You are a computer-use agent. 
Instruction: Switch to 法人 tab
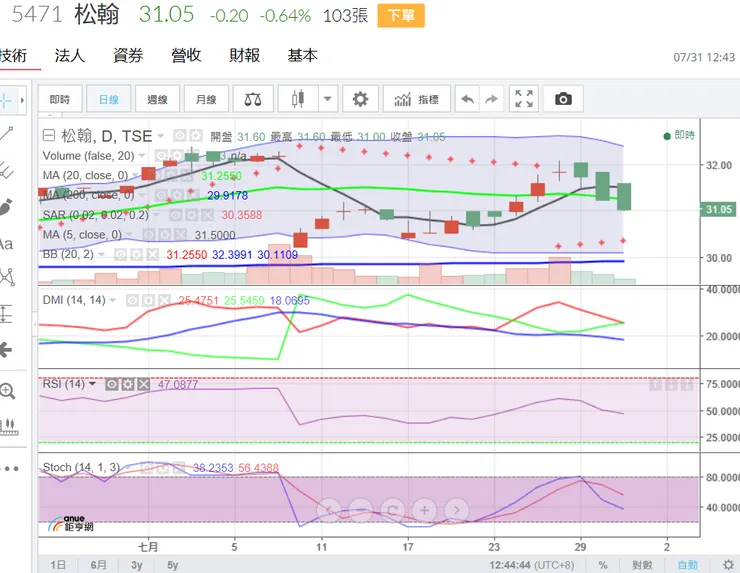(x=70, y=56)
